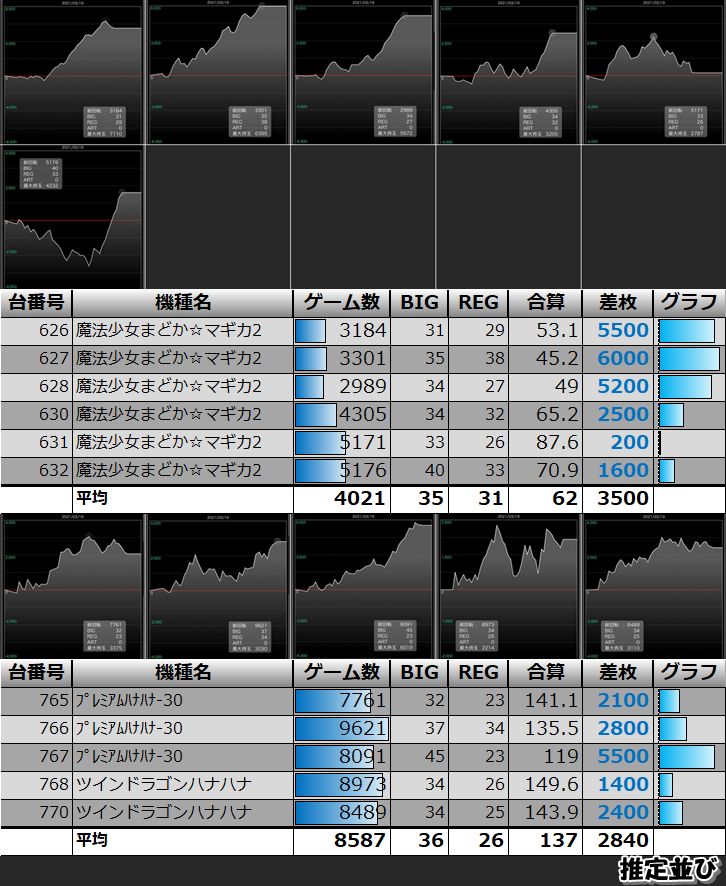
Task: Click the 差枚 value 200 for machine 631
Action: click(629, 442)
